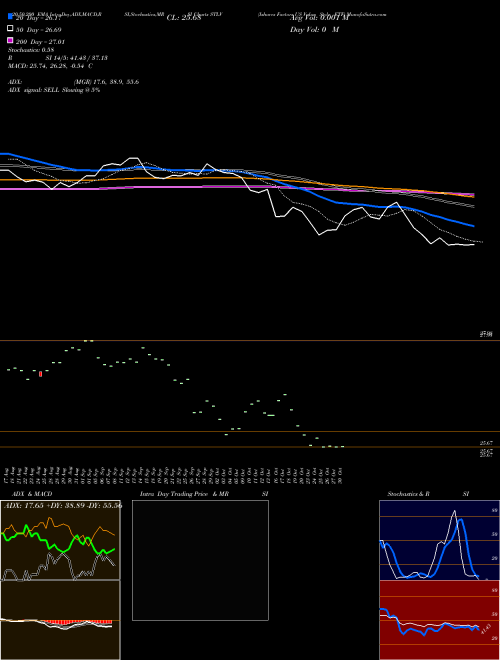500x660 pixels.
Task: Click the ADX indicator chart with green line
Action: point(60,540)
